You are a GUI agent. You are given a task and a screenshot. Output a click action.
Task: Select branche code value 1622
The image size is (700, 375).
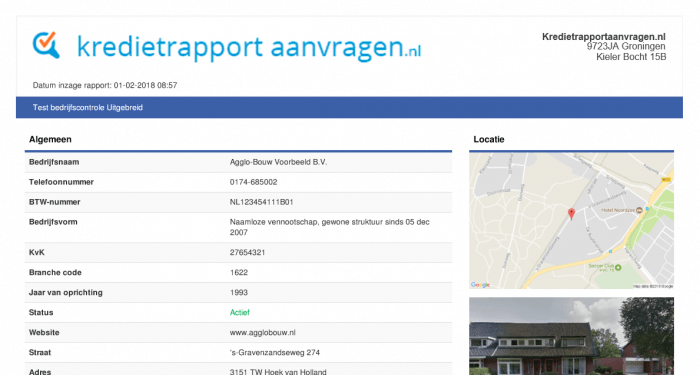click(239, 272)
